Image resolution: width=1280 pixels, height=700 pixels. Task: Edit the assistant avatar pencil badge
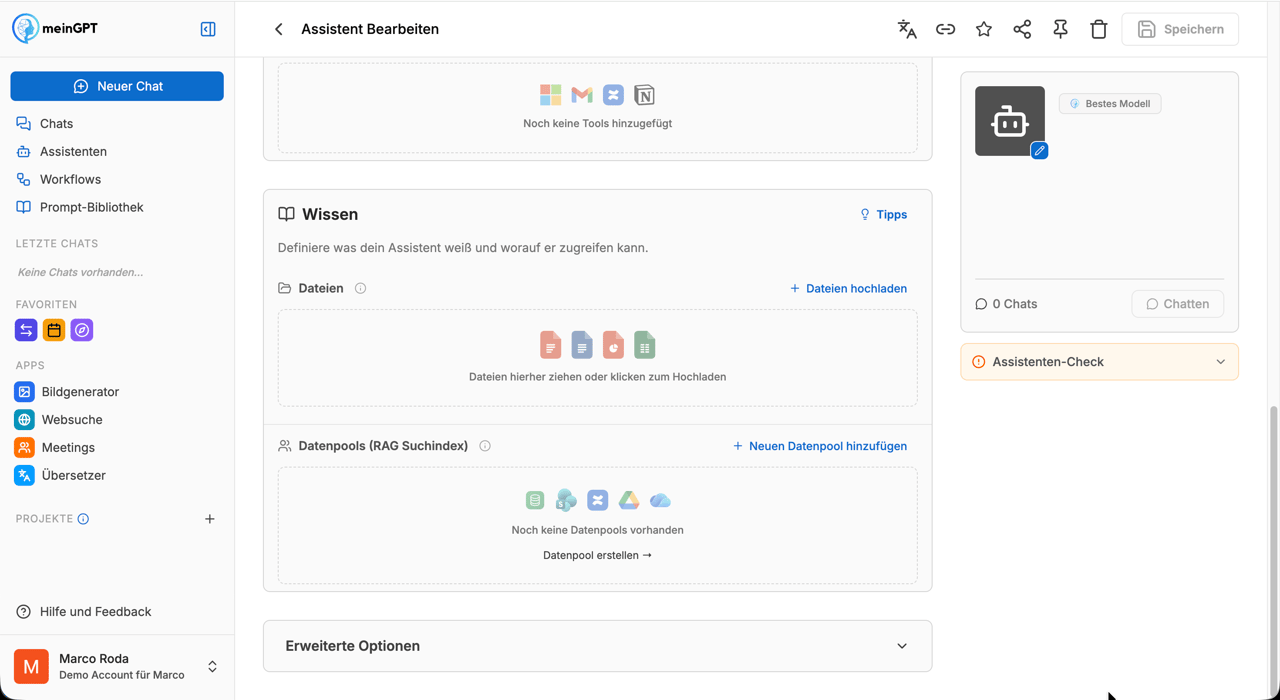click(x=1039, y=150)
